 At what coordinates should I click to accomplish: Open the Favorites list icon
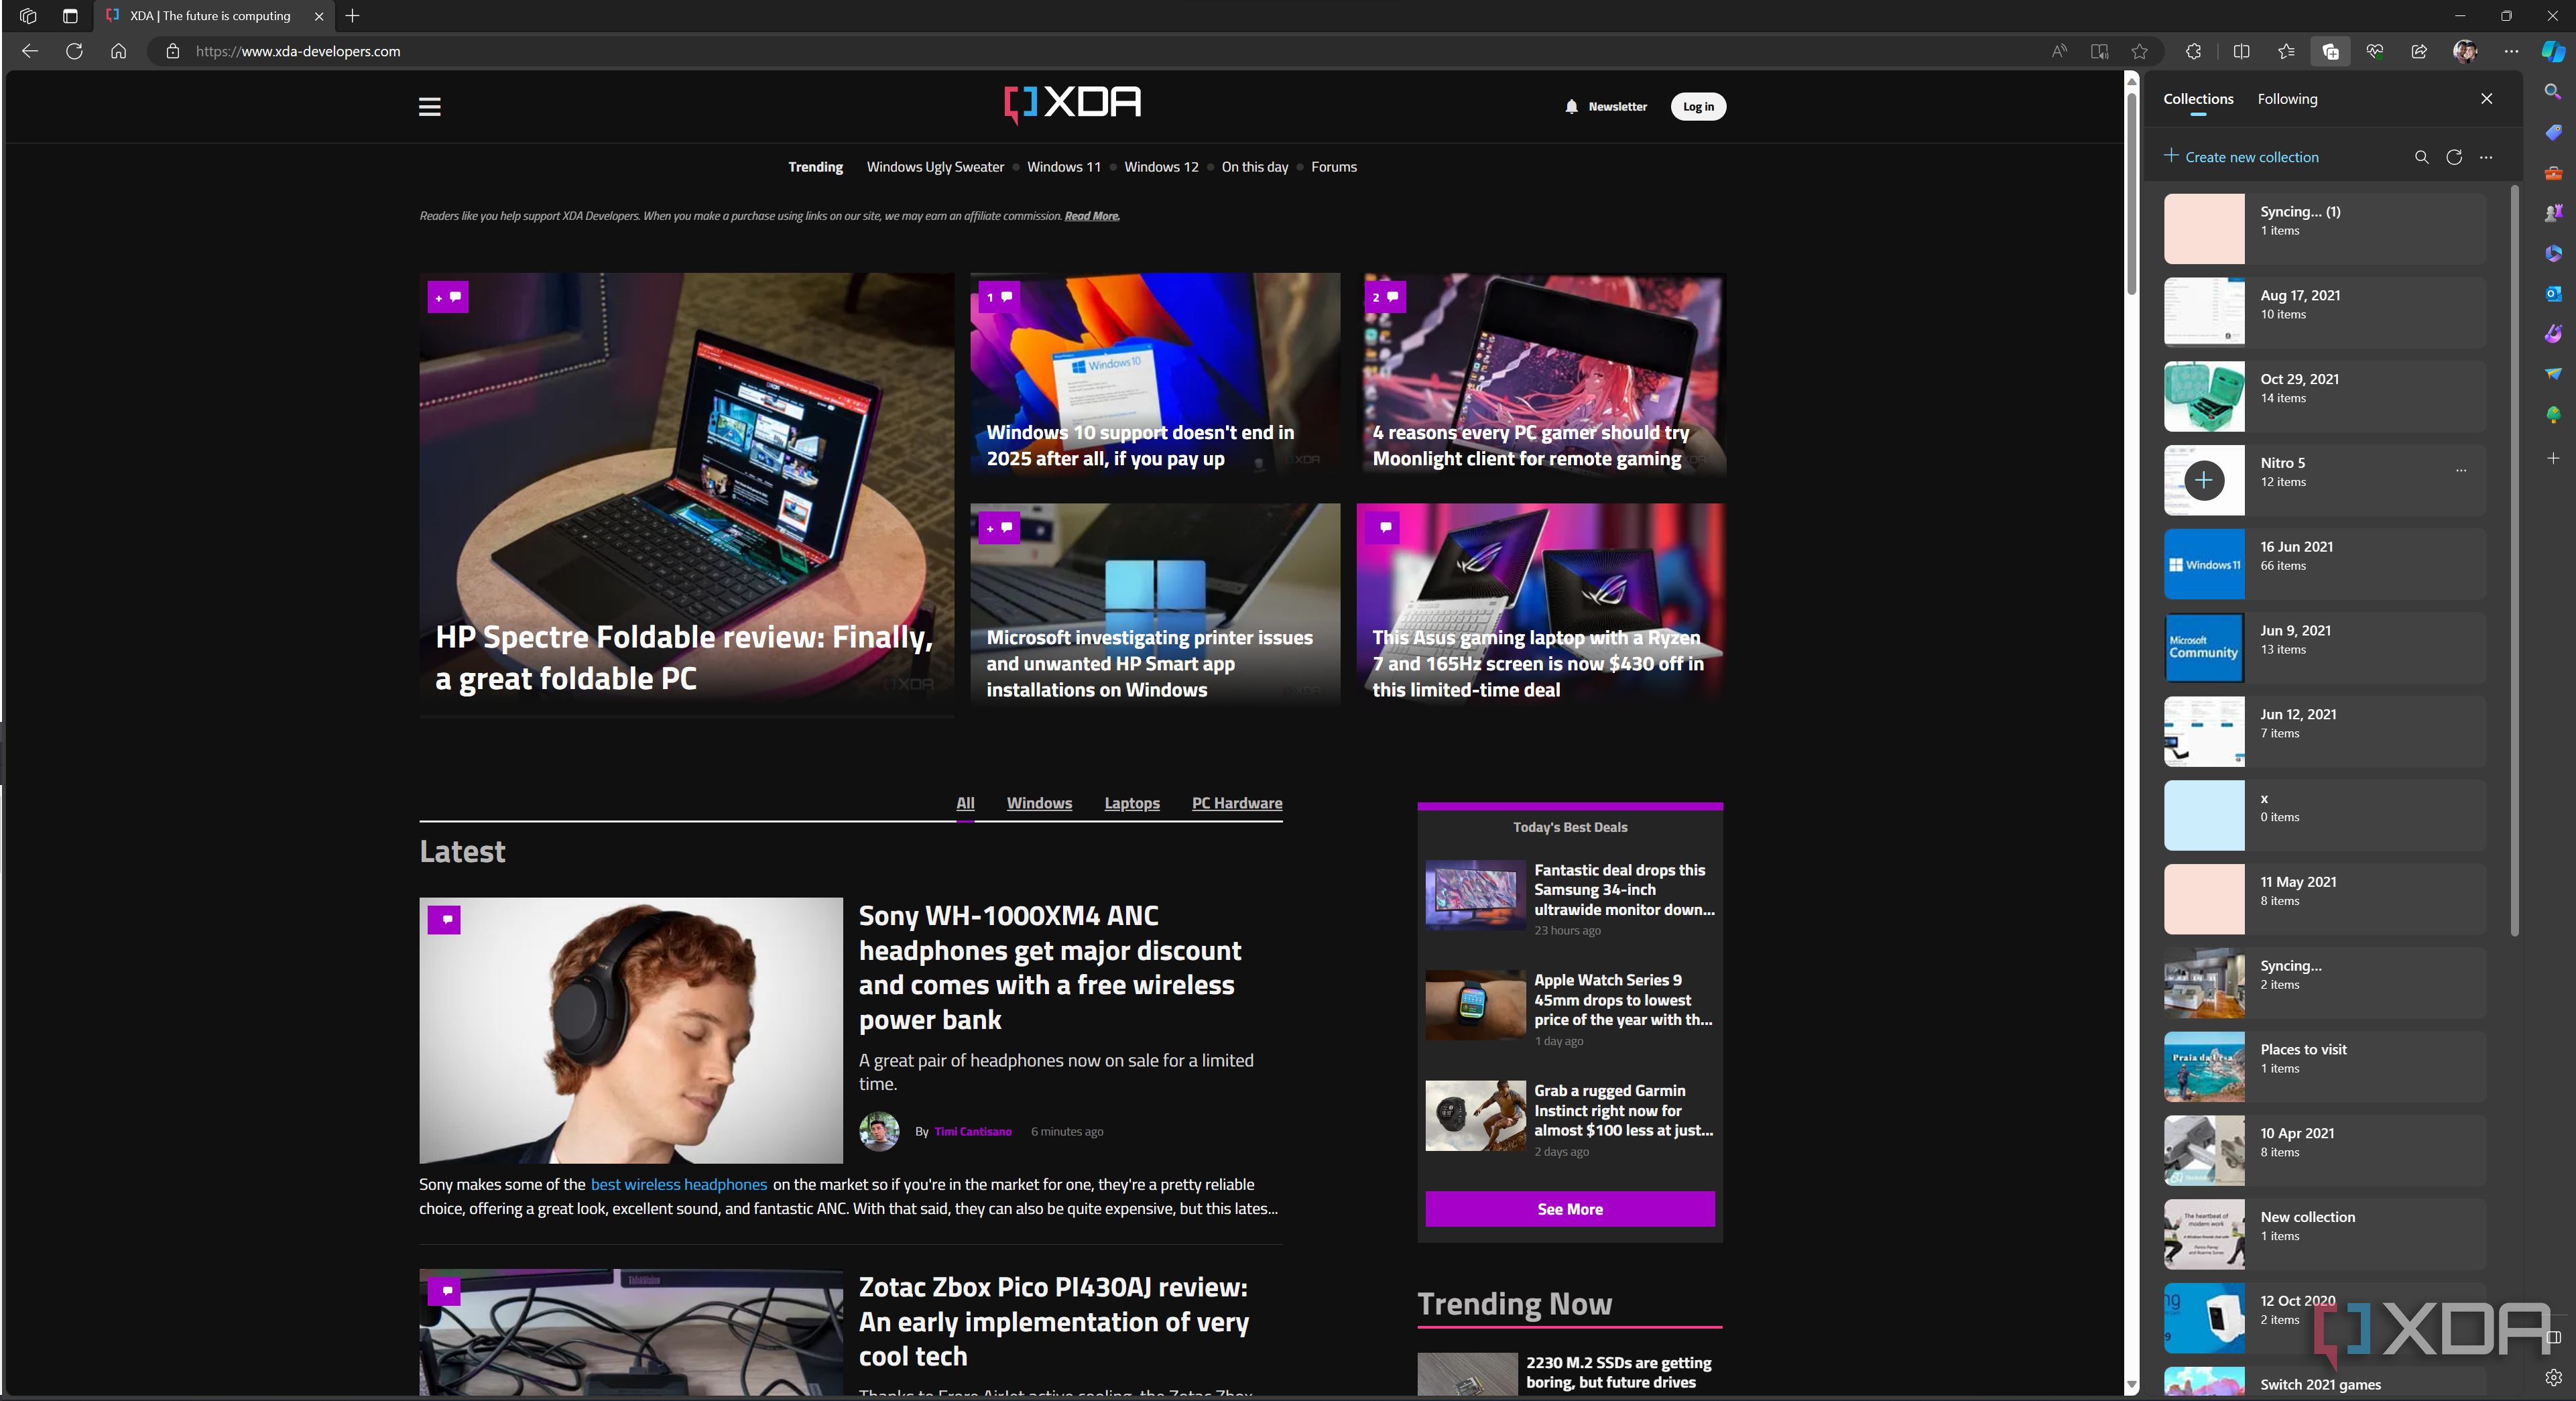tap(2286, 51)
